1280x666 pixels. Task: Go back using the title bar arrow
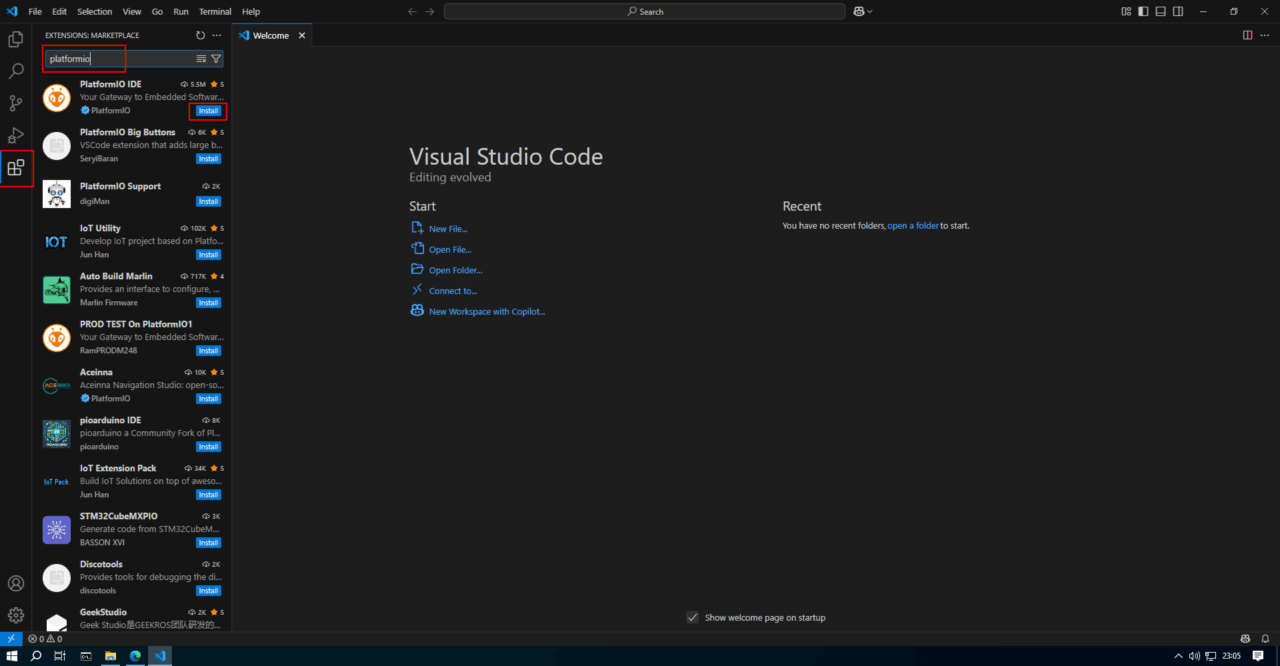pos(412,11)
